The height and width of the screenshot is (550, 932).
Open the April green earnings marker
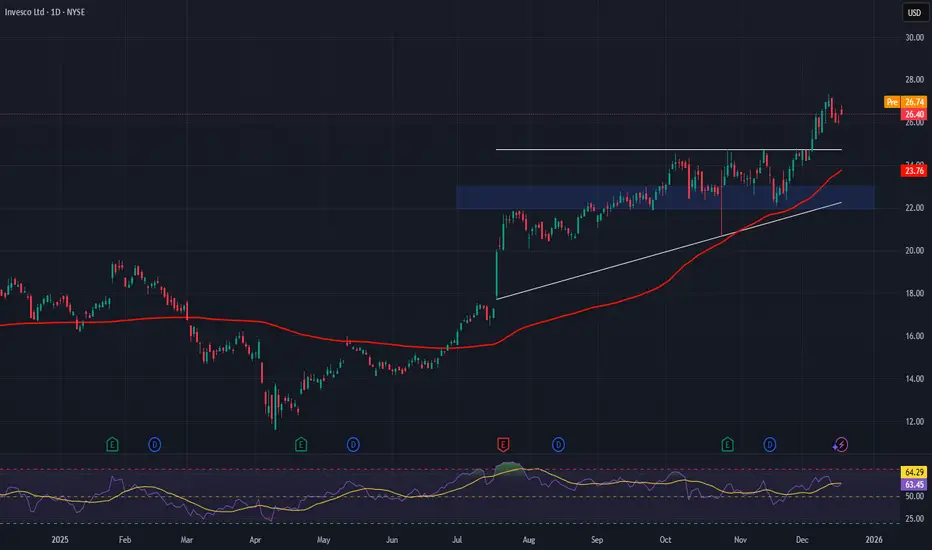point(301,444)
